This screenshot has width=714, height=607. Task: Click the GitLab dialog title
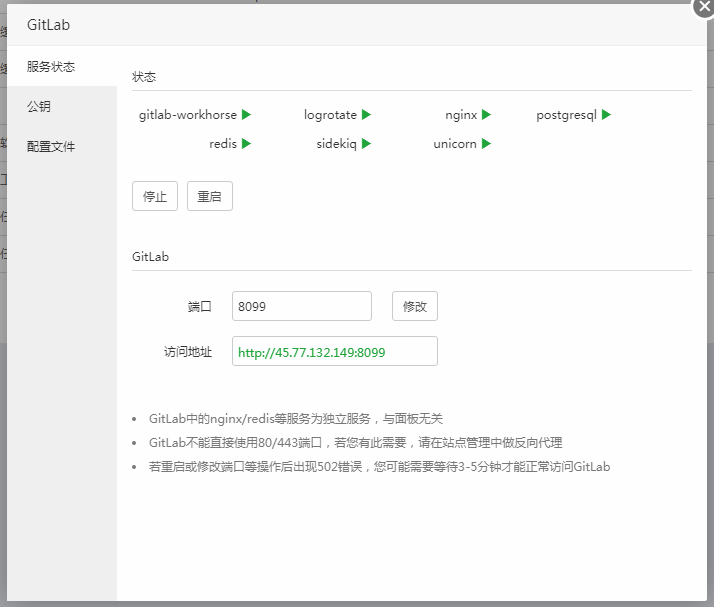click(49, 25)
